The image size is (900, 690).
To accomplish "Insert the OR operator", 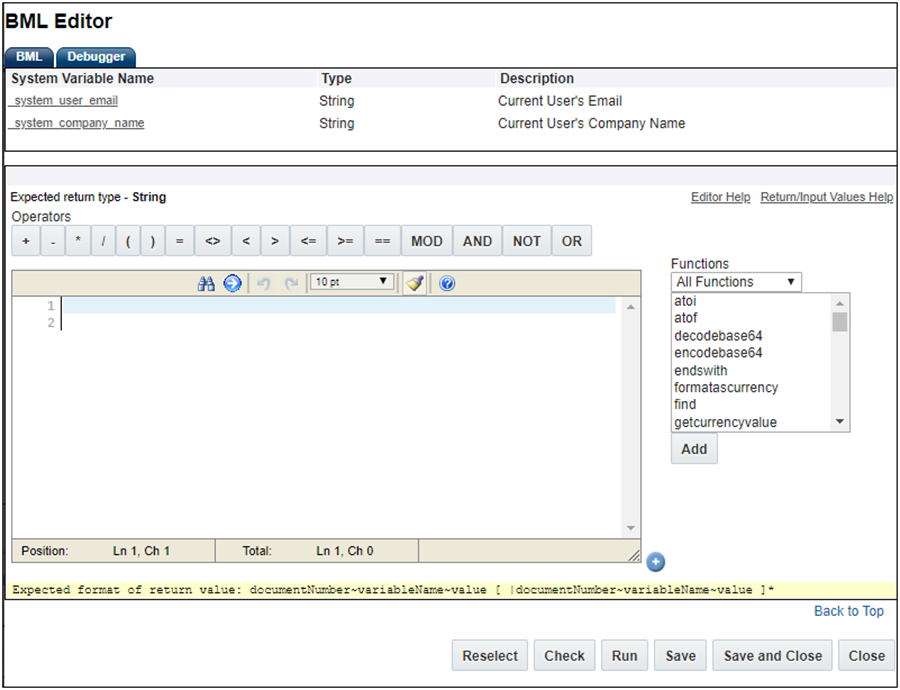I will pyautogui.click(x=572, y=241).
